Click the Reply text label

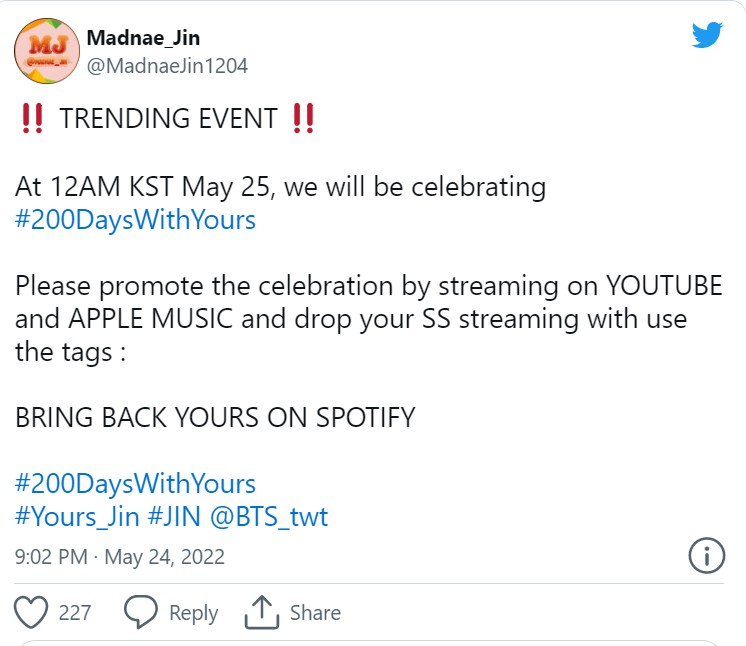pyautogui.click(x=194, y=613)
